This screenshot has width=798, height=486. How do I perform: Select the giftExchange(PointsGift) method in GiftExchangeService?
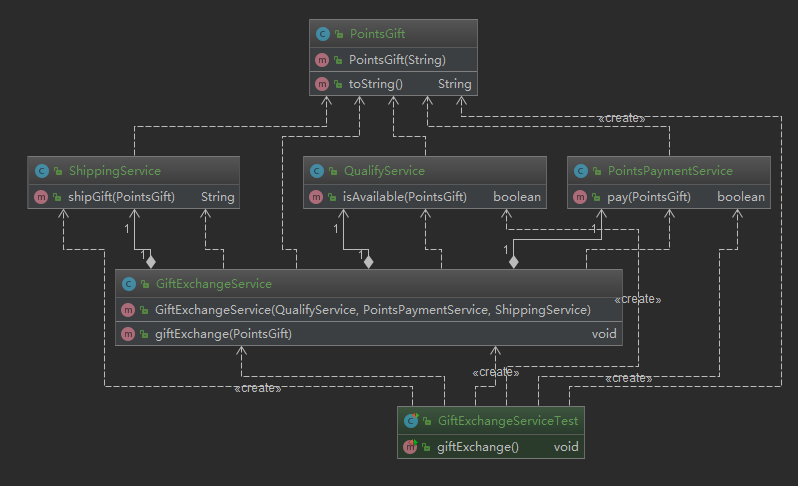click(x=223, y=334)
